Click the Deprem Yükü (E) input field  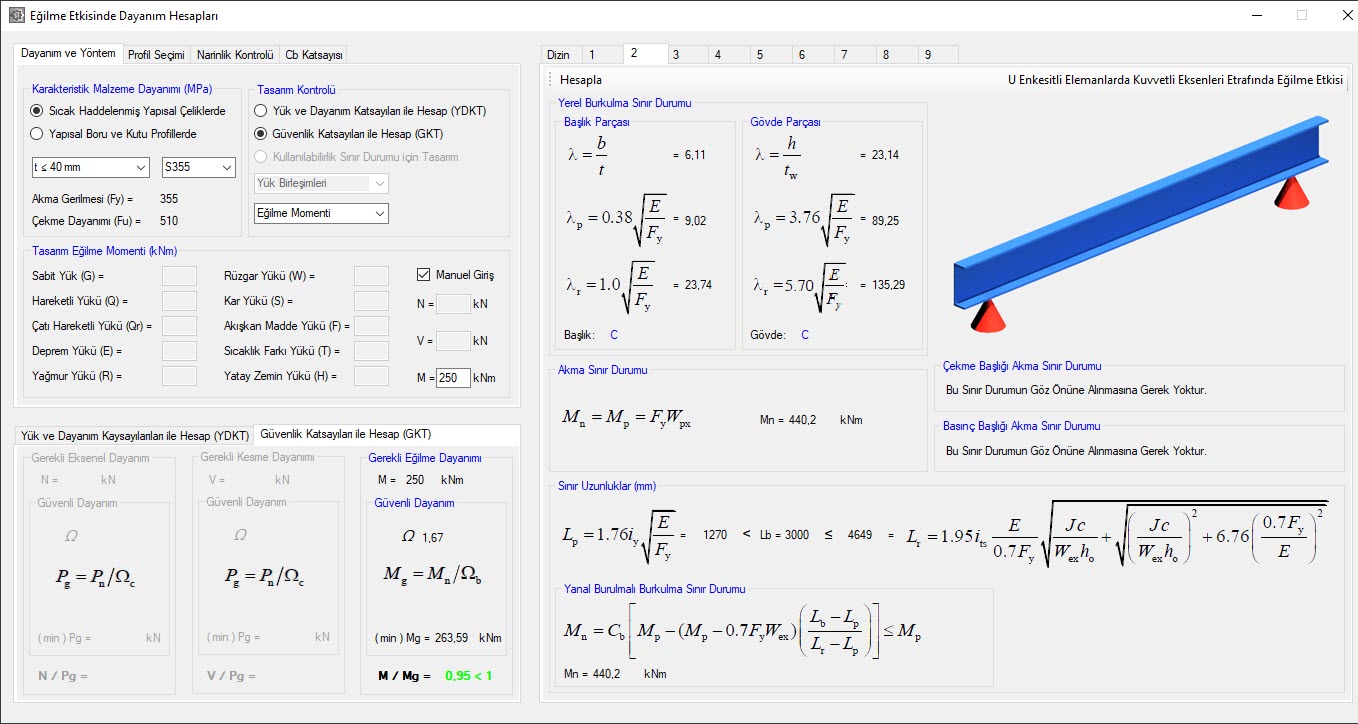[179, 351]
